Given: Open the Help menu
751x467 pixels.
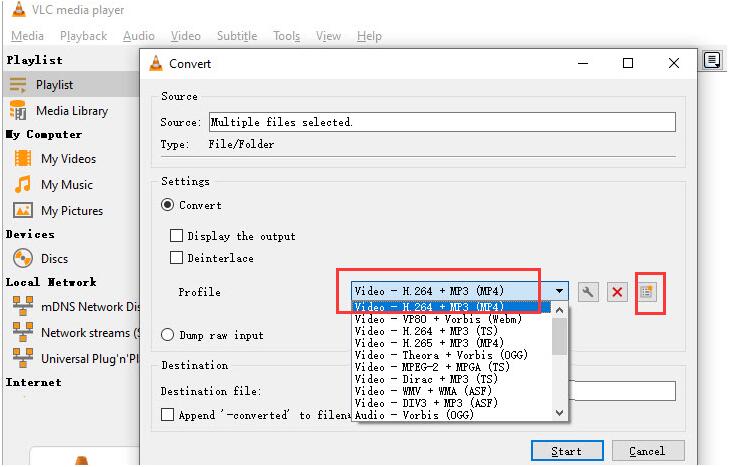Looking at the screenshot, I should (369, 36).
